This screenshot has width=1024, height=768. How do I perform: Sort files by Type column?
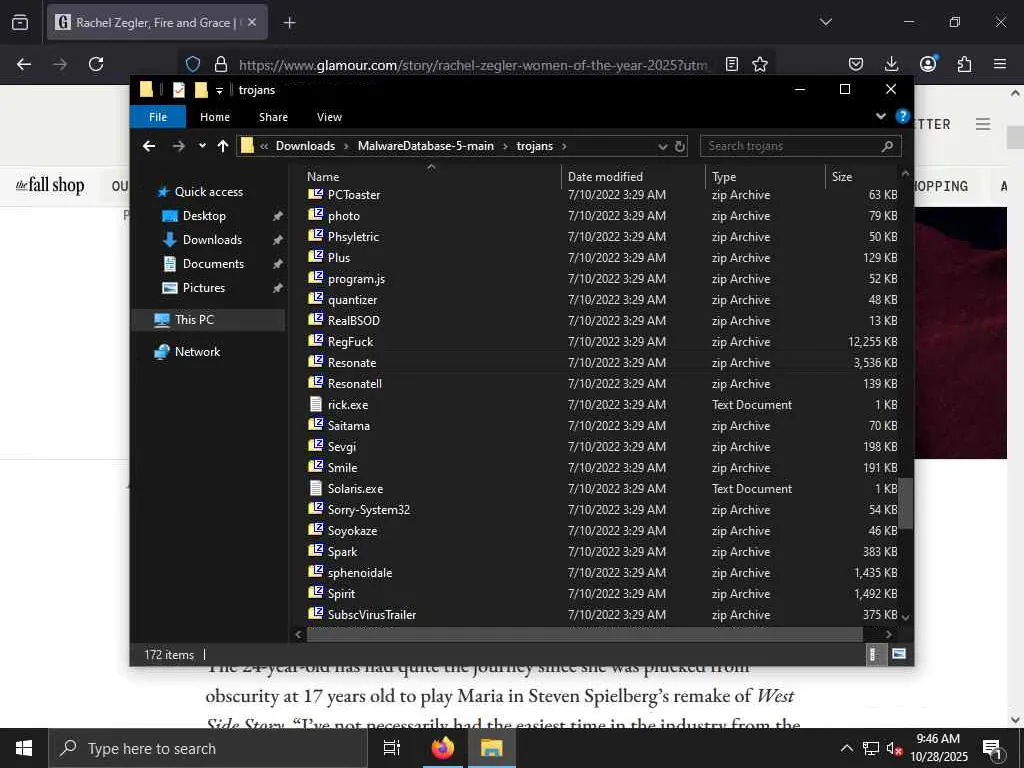[765, 176]
